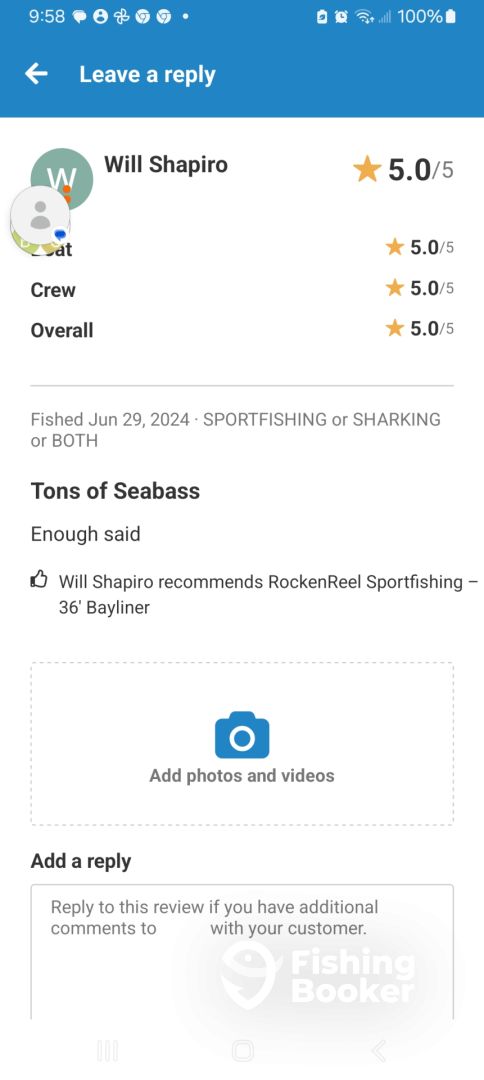Image resolution: width=484 pixels, height=1080 pixels.
Task: Tap the Crew rating star
Action: (394, 287)
